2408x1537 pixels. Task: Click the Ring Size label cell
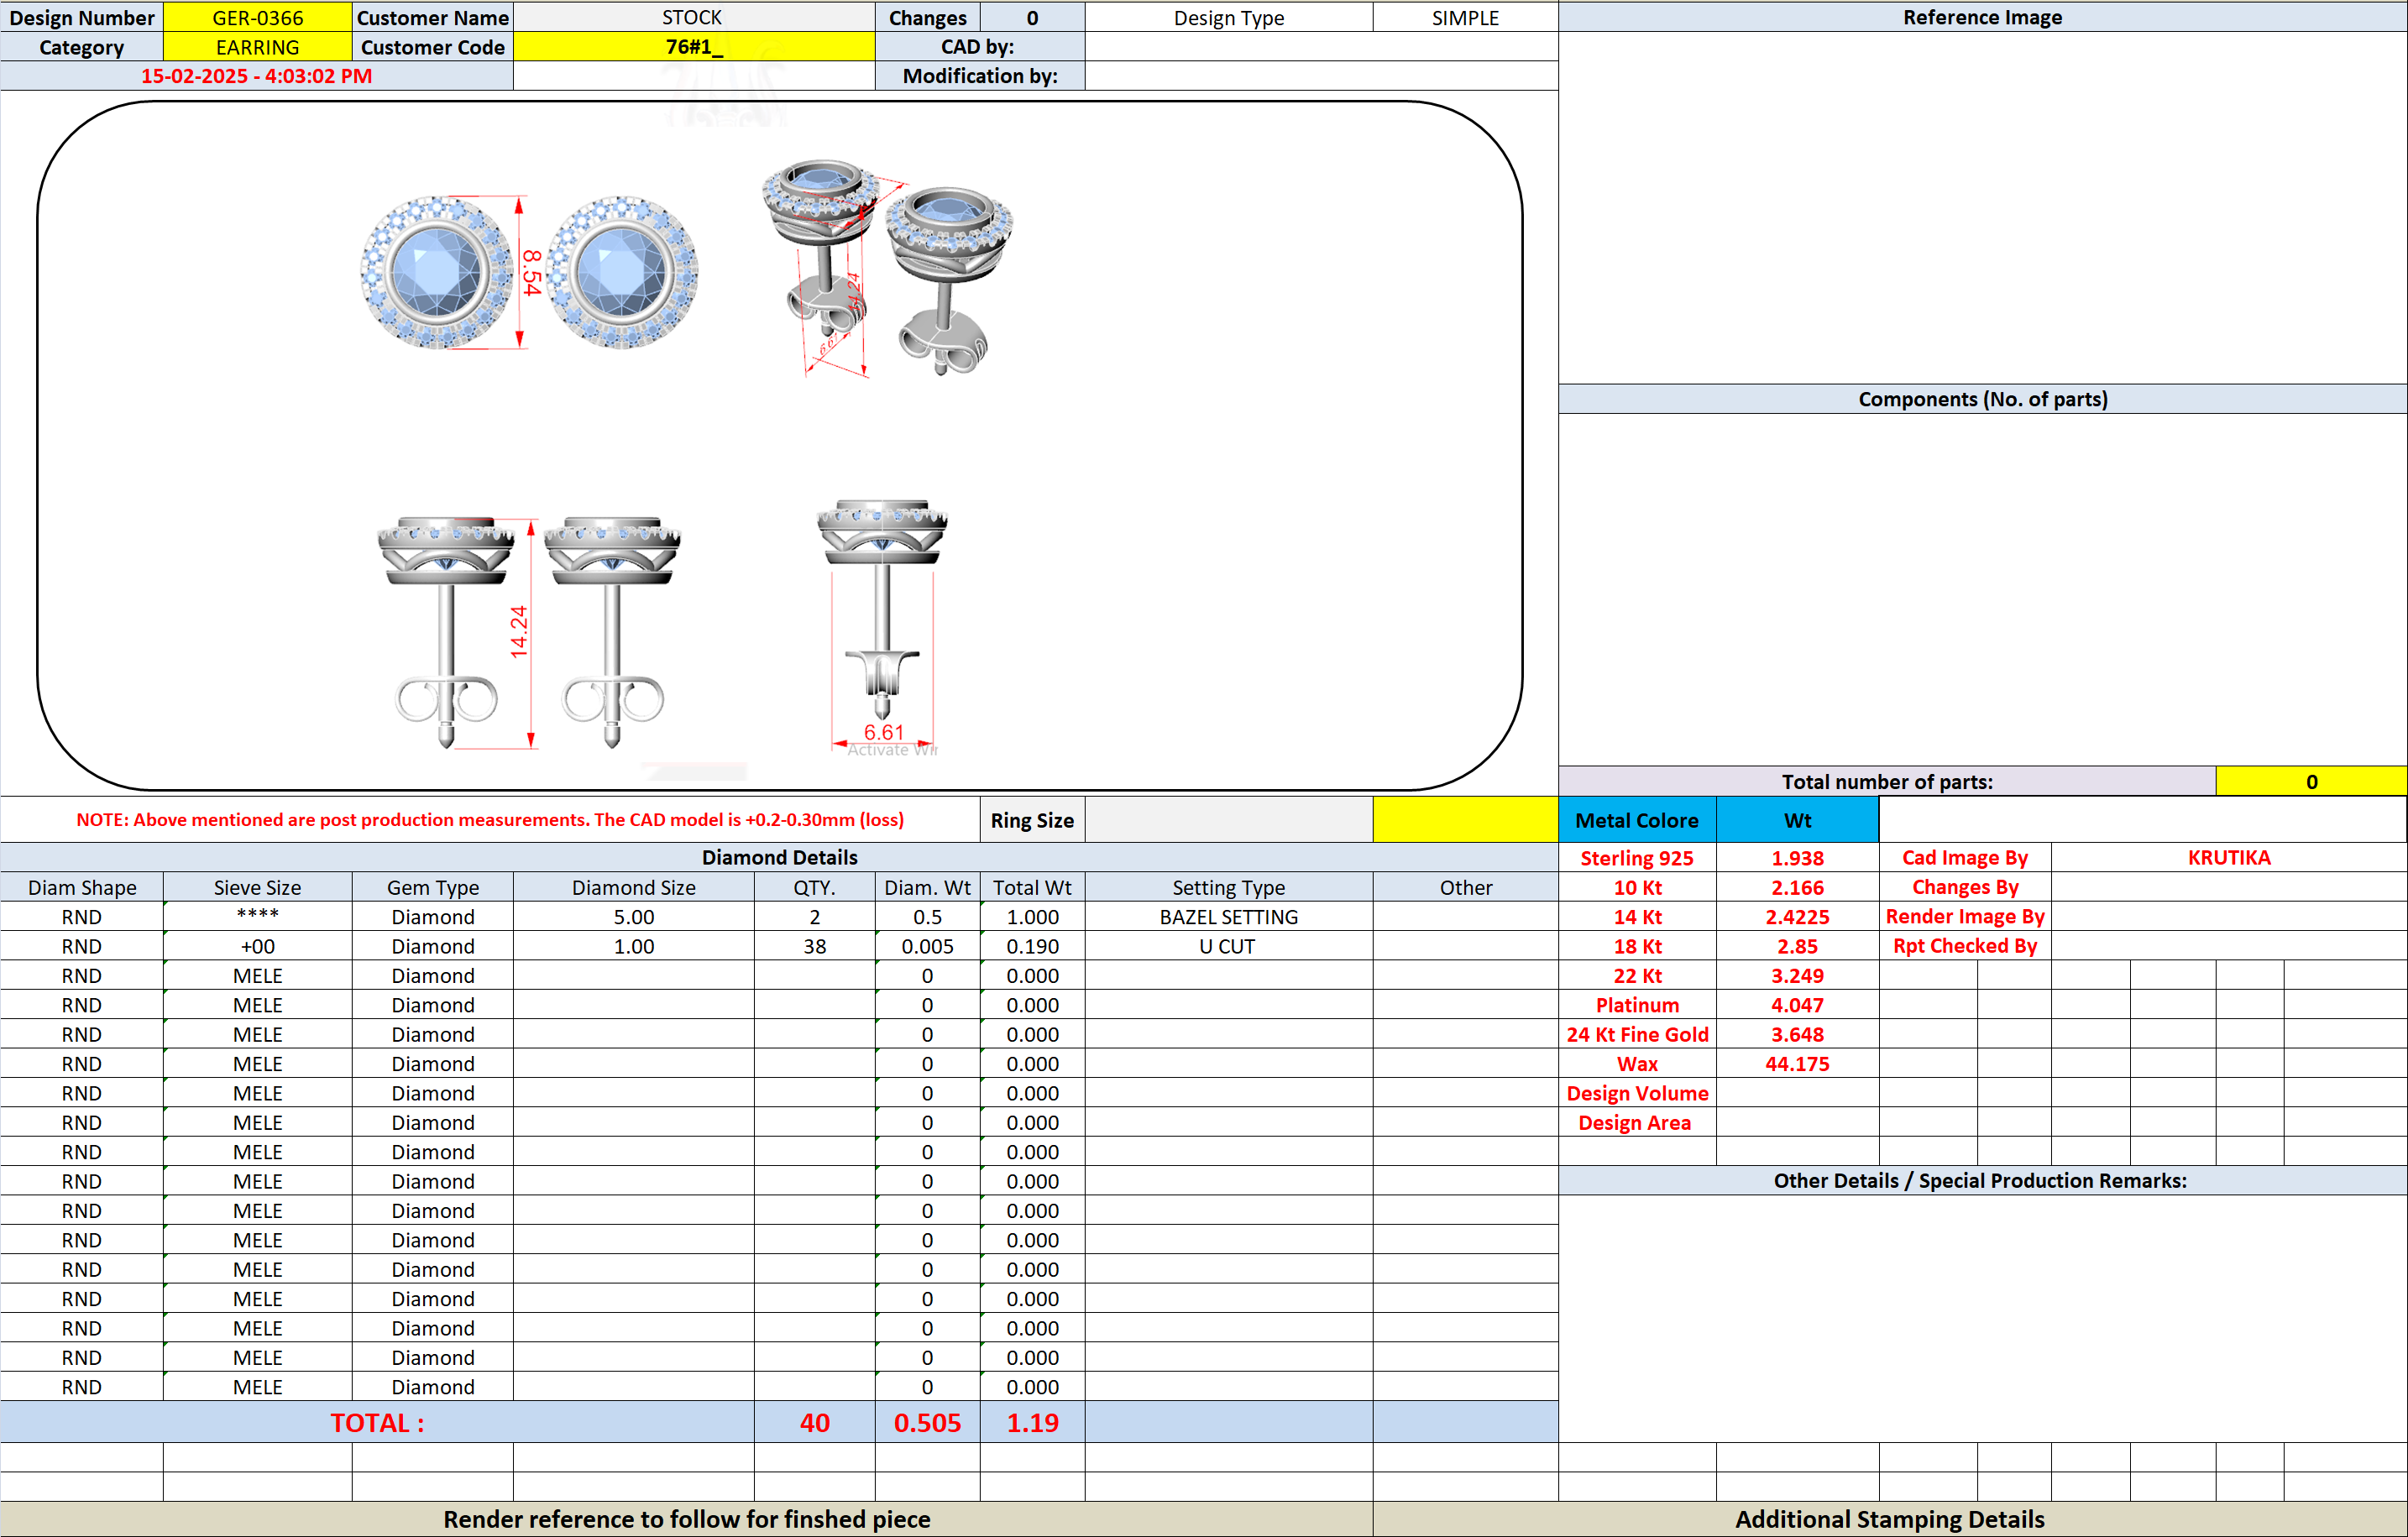coord(1032,820)
